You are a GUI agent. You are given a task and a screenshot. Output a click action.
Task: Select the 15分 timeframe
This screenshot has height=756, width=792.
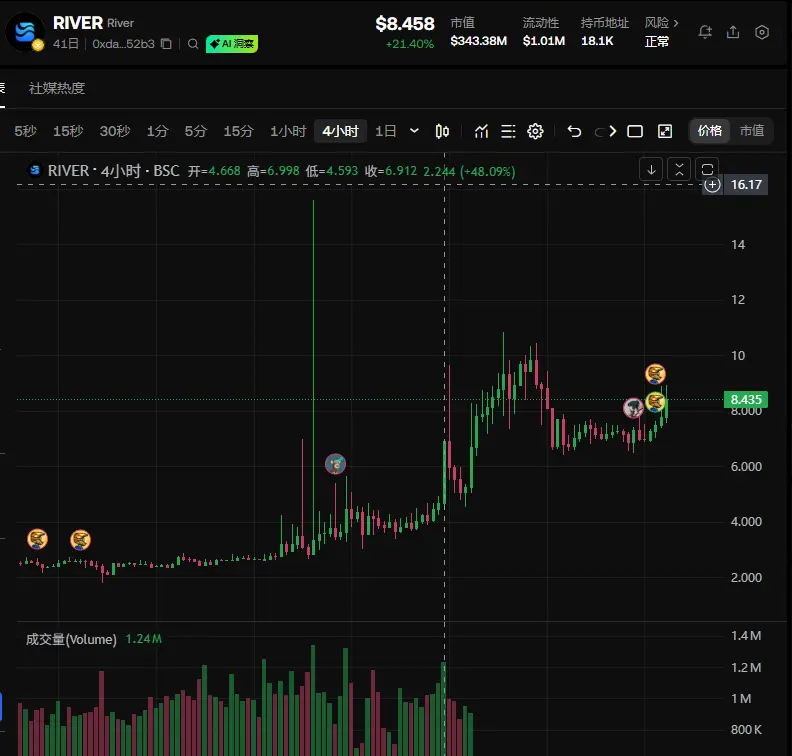[238, 131]
